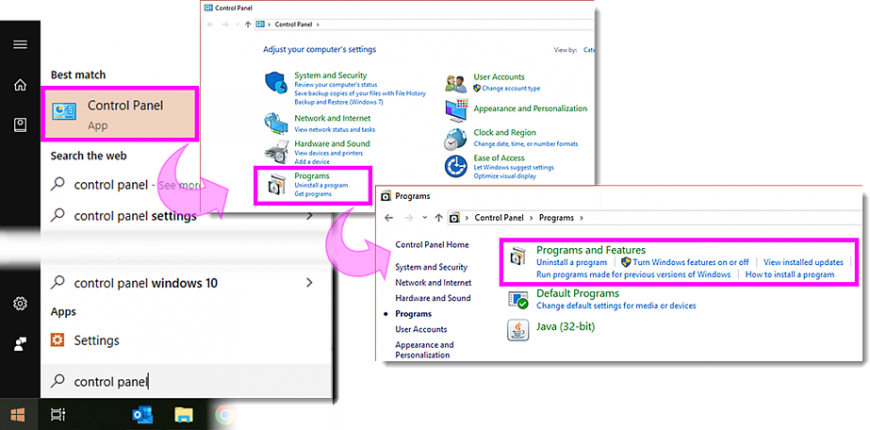Open the Control Panel app best match

pyautogui.click(x=119, y=113)
